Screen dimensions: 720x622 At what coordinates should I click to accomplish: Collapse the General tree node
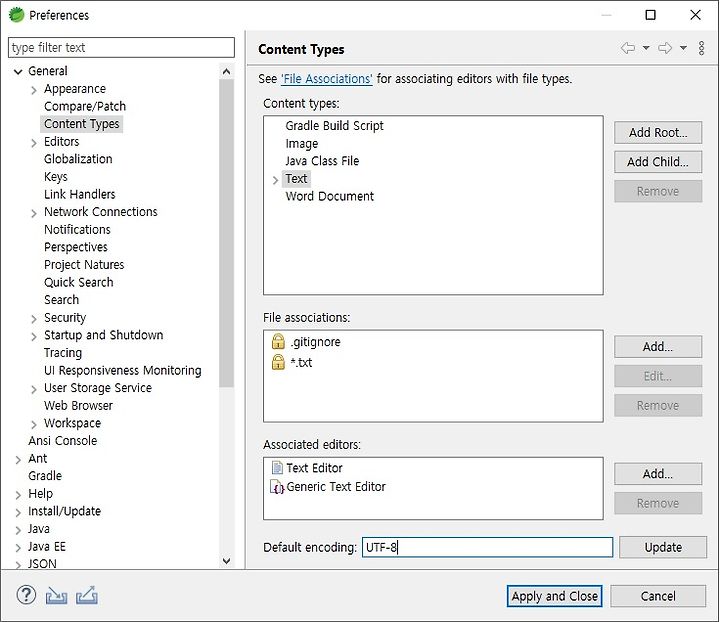point(18,72)
